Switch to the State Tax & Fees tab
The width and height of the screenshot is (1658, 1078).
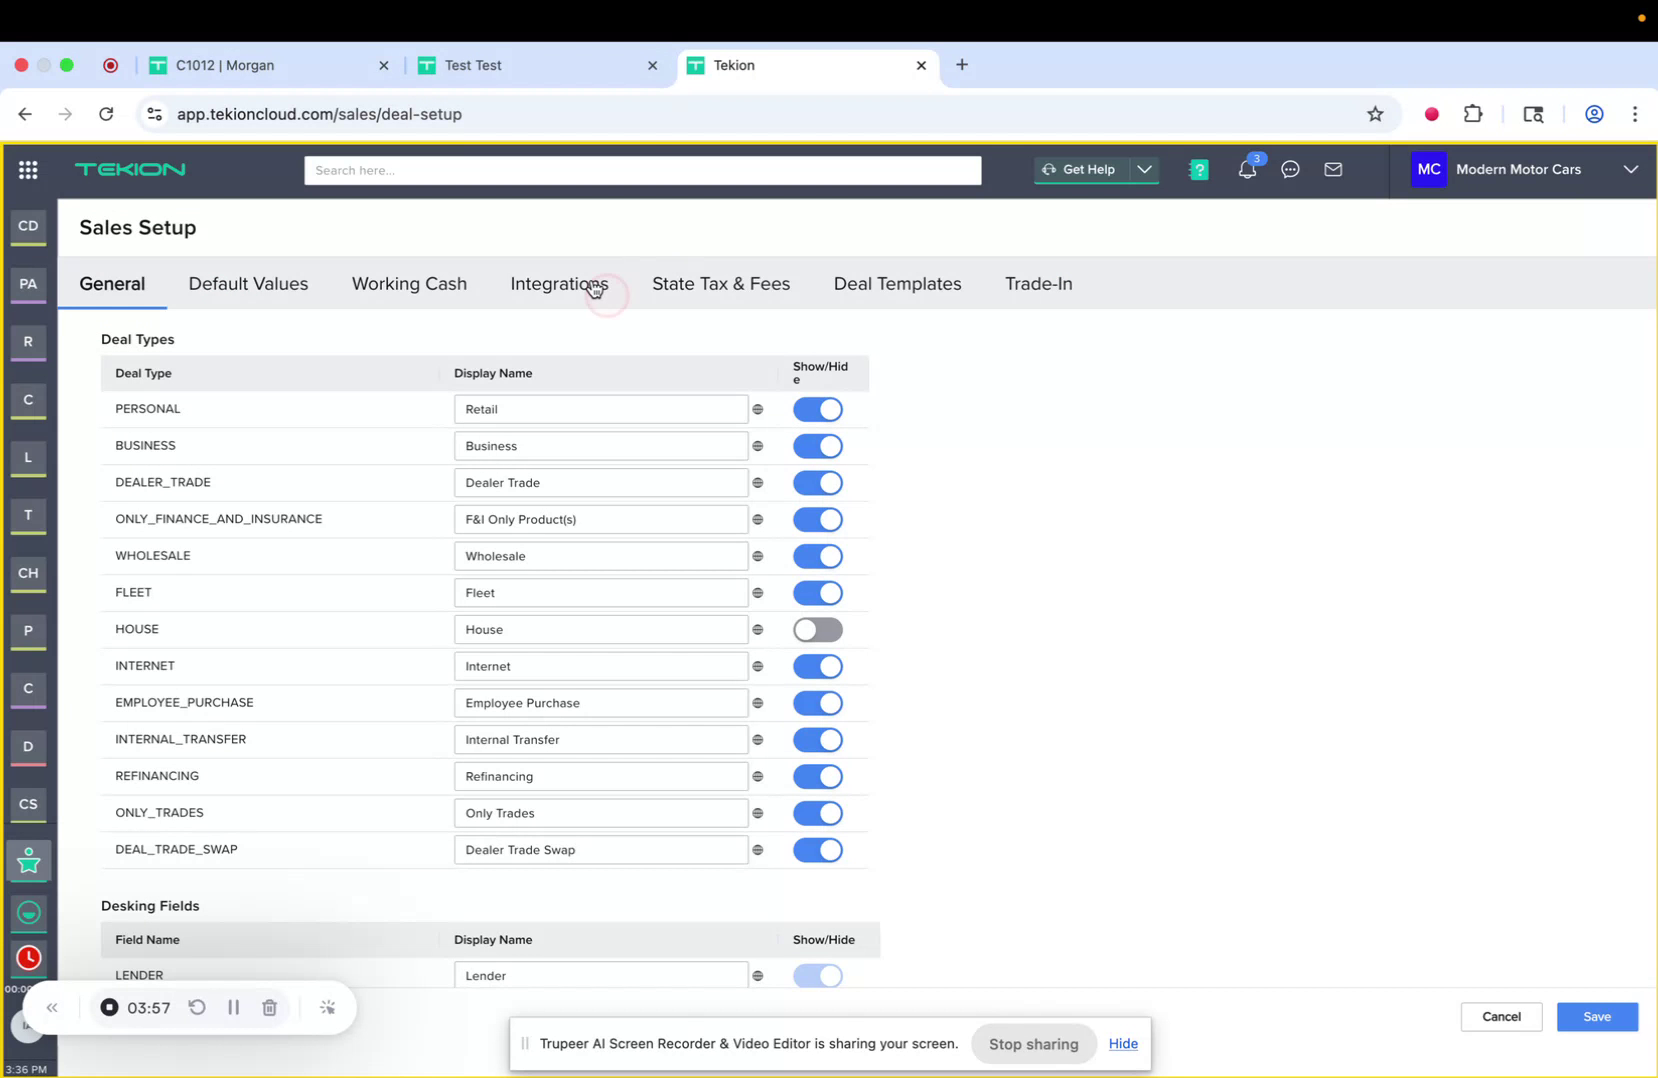720,284
